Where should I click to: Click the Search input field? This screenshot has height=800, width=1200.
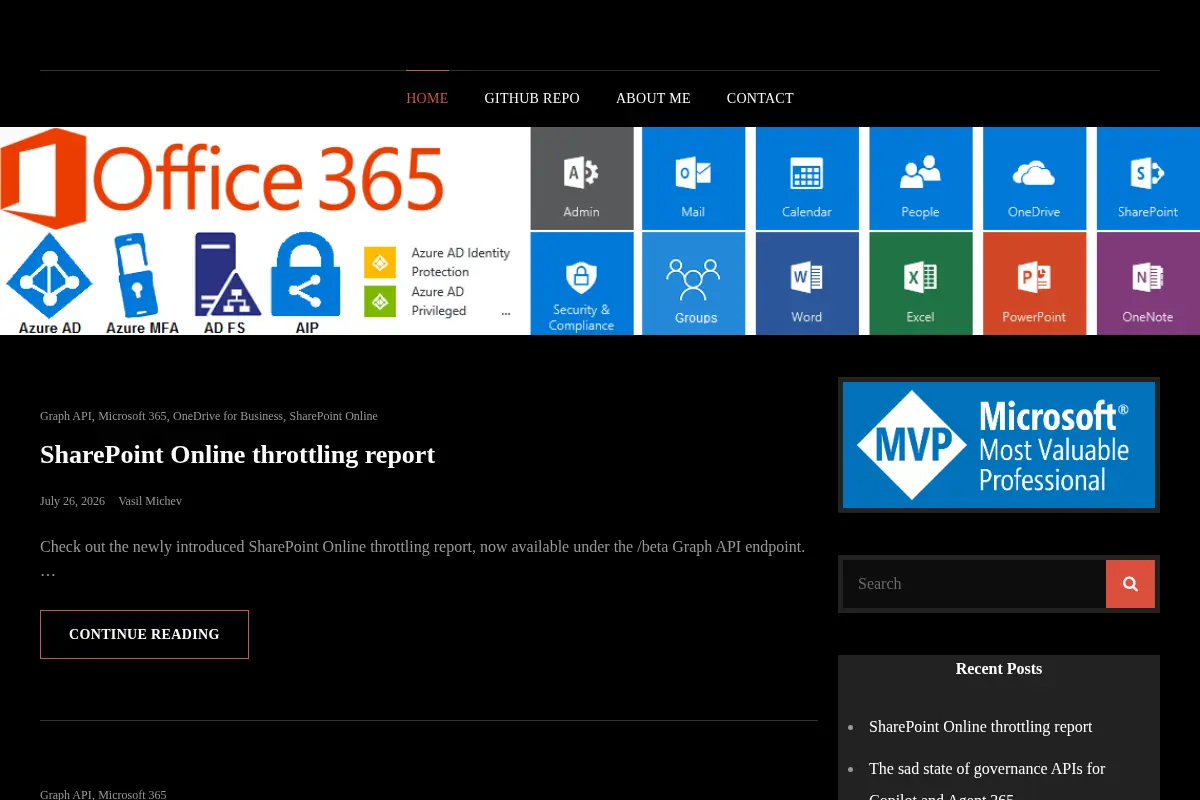pos(974,584)
